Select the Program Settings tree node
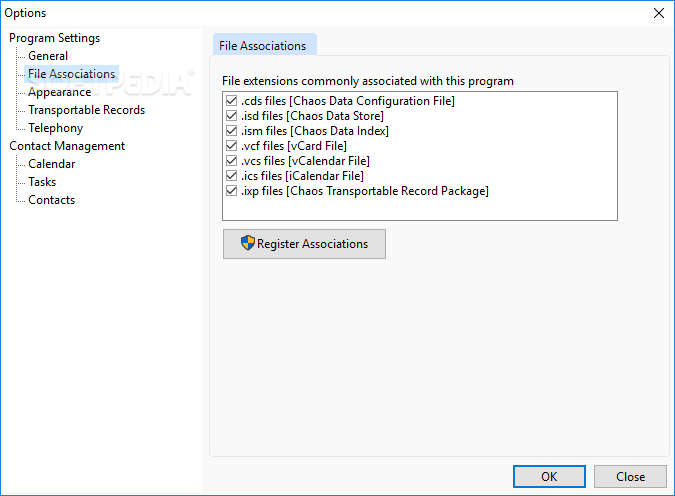The image size is (675, 496). point(55,38)
